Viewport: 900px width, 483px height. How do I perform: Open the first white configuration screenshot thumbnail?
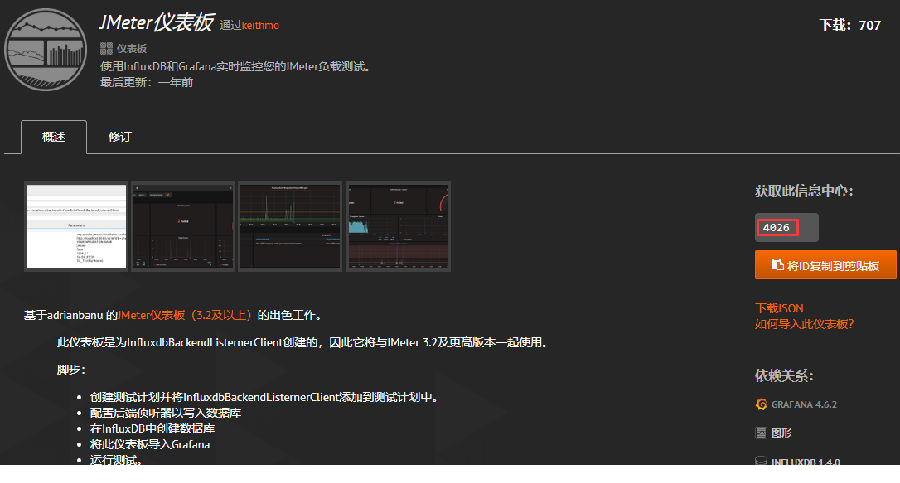(x=76, y=226)
